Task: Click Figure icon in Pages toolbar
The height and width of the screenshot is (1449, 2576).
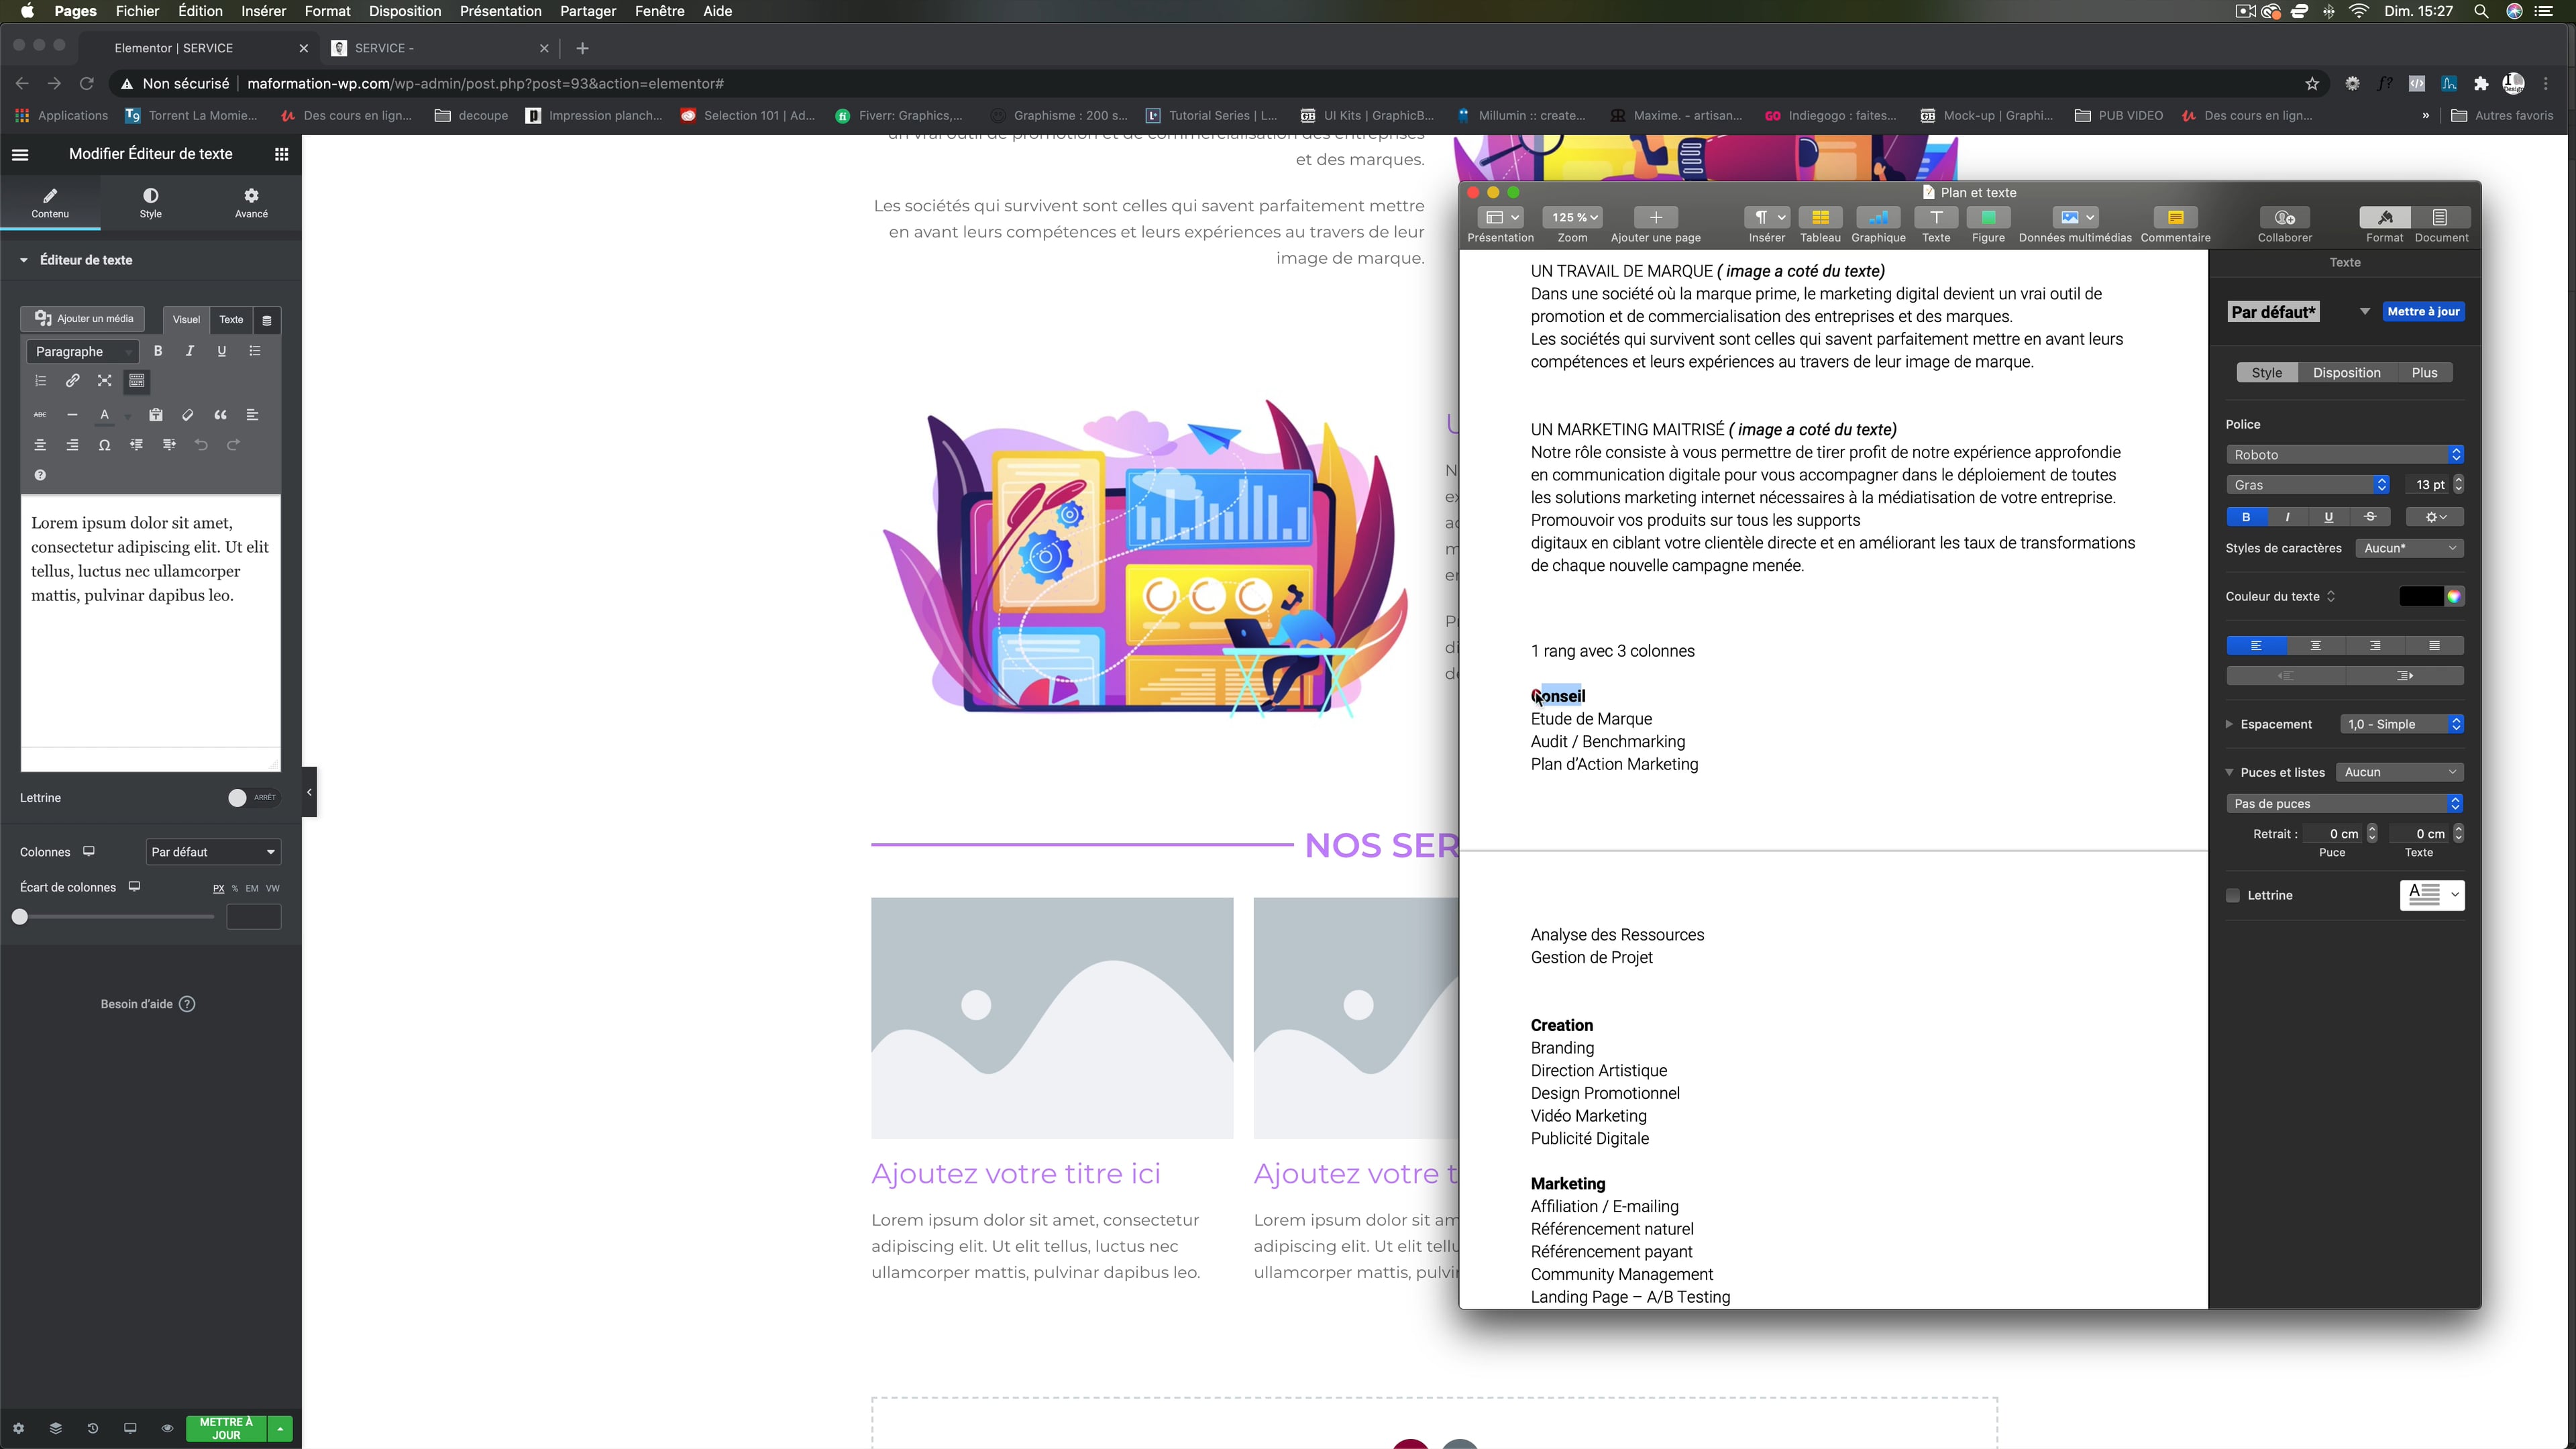Action: [x=1987, y=218]
